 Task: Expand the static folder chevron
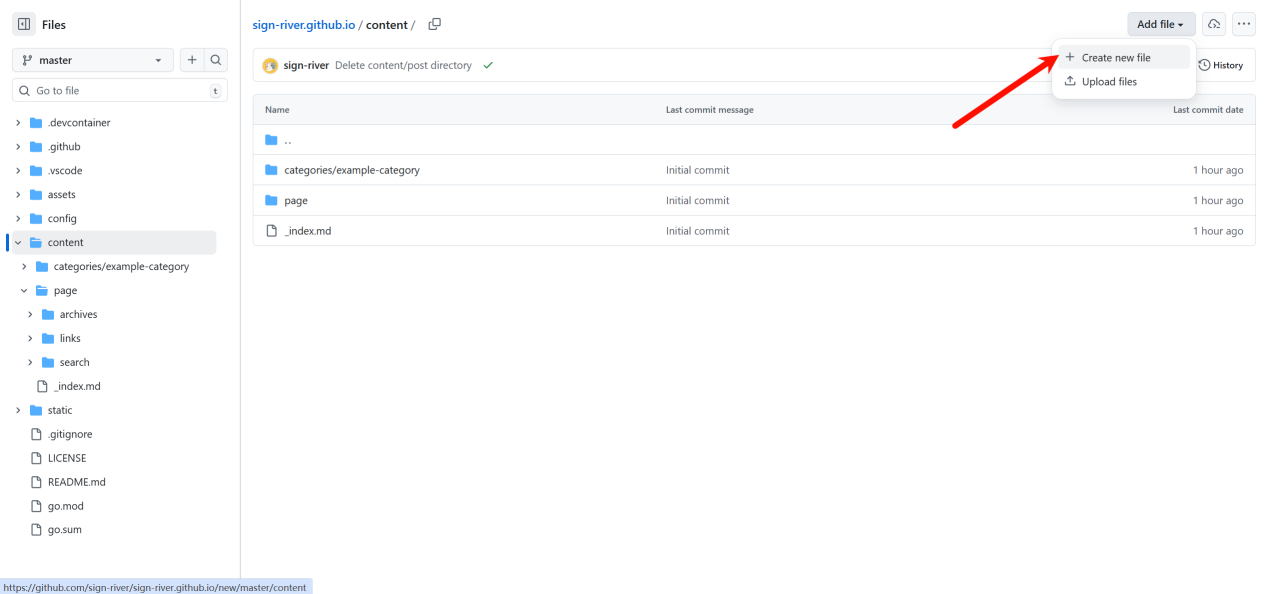click(18, 411)
